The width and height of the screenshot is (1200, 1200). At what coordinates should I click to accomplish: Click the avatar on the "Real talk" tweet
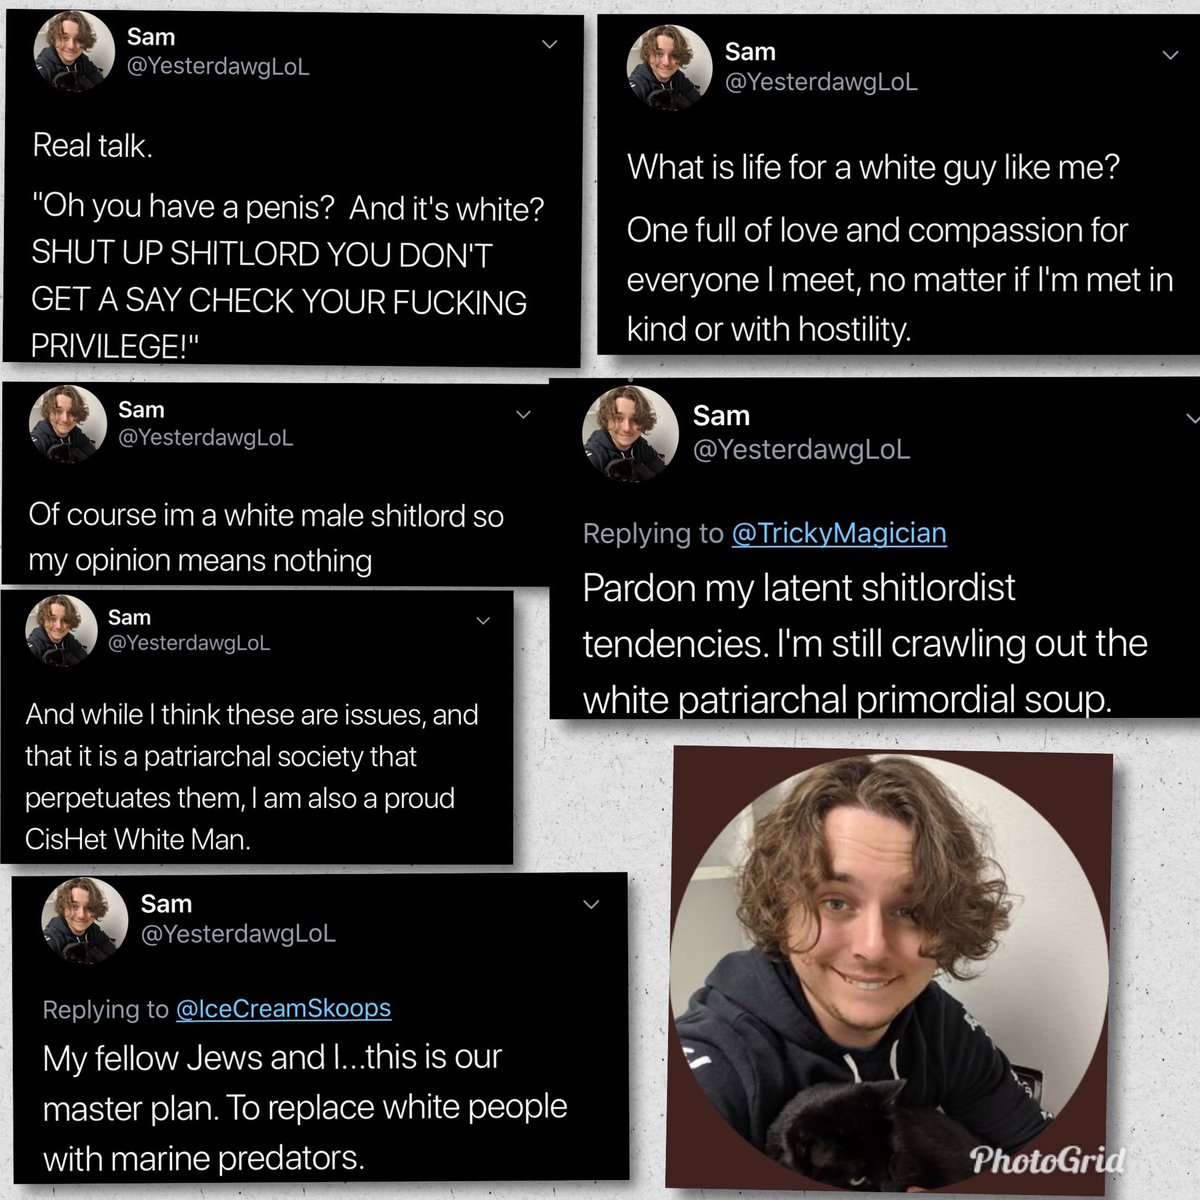tap(75, 53)
